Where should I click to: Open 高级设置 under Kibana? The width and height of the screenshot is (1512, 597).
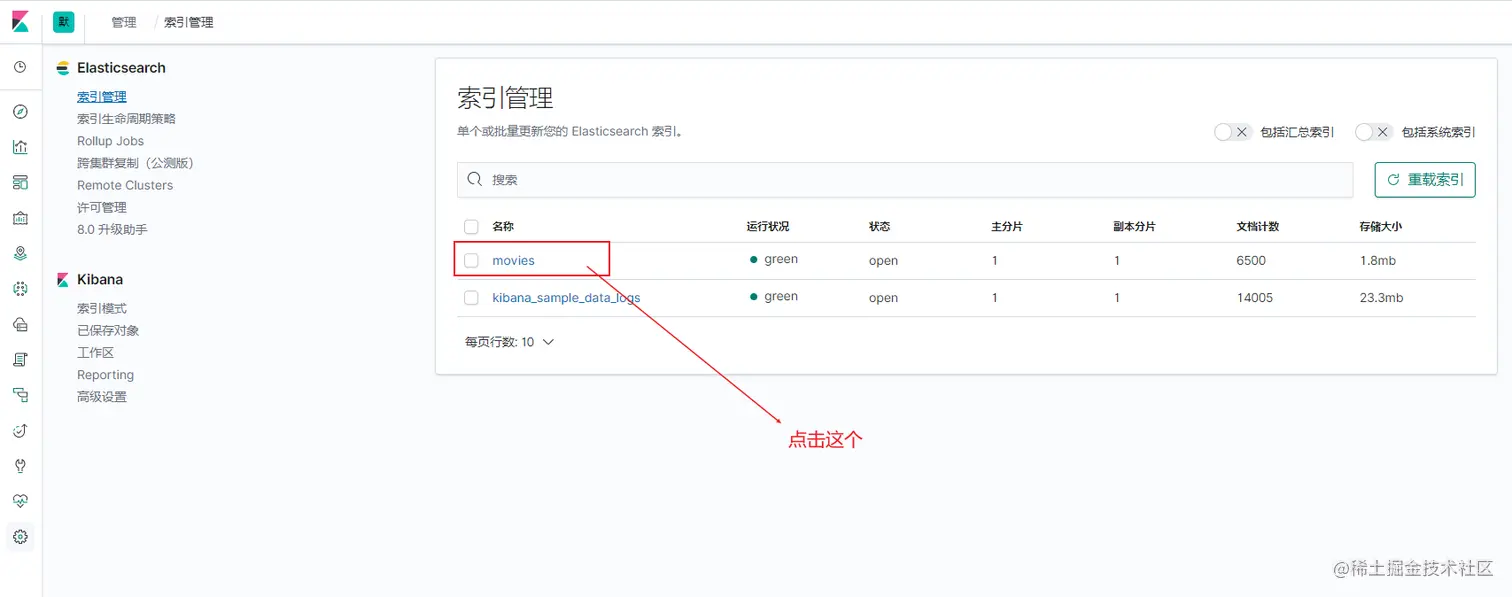[x=102, y=397]
